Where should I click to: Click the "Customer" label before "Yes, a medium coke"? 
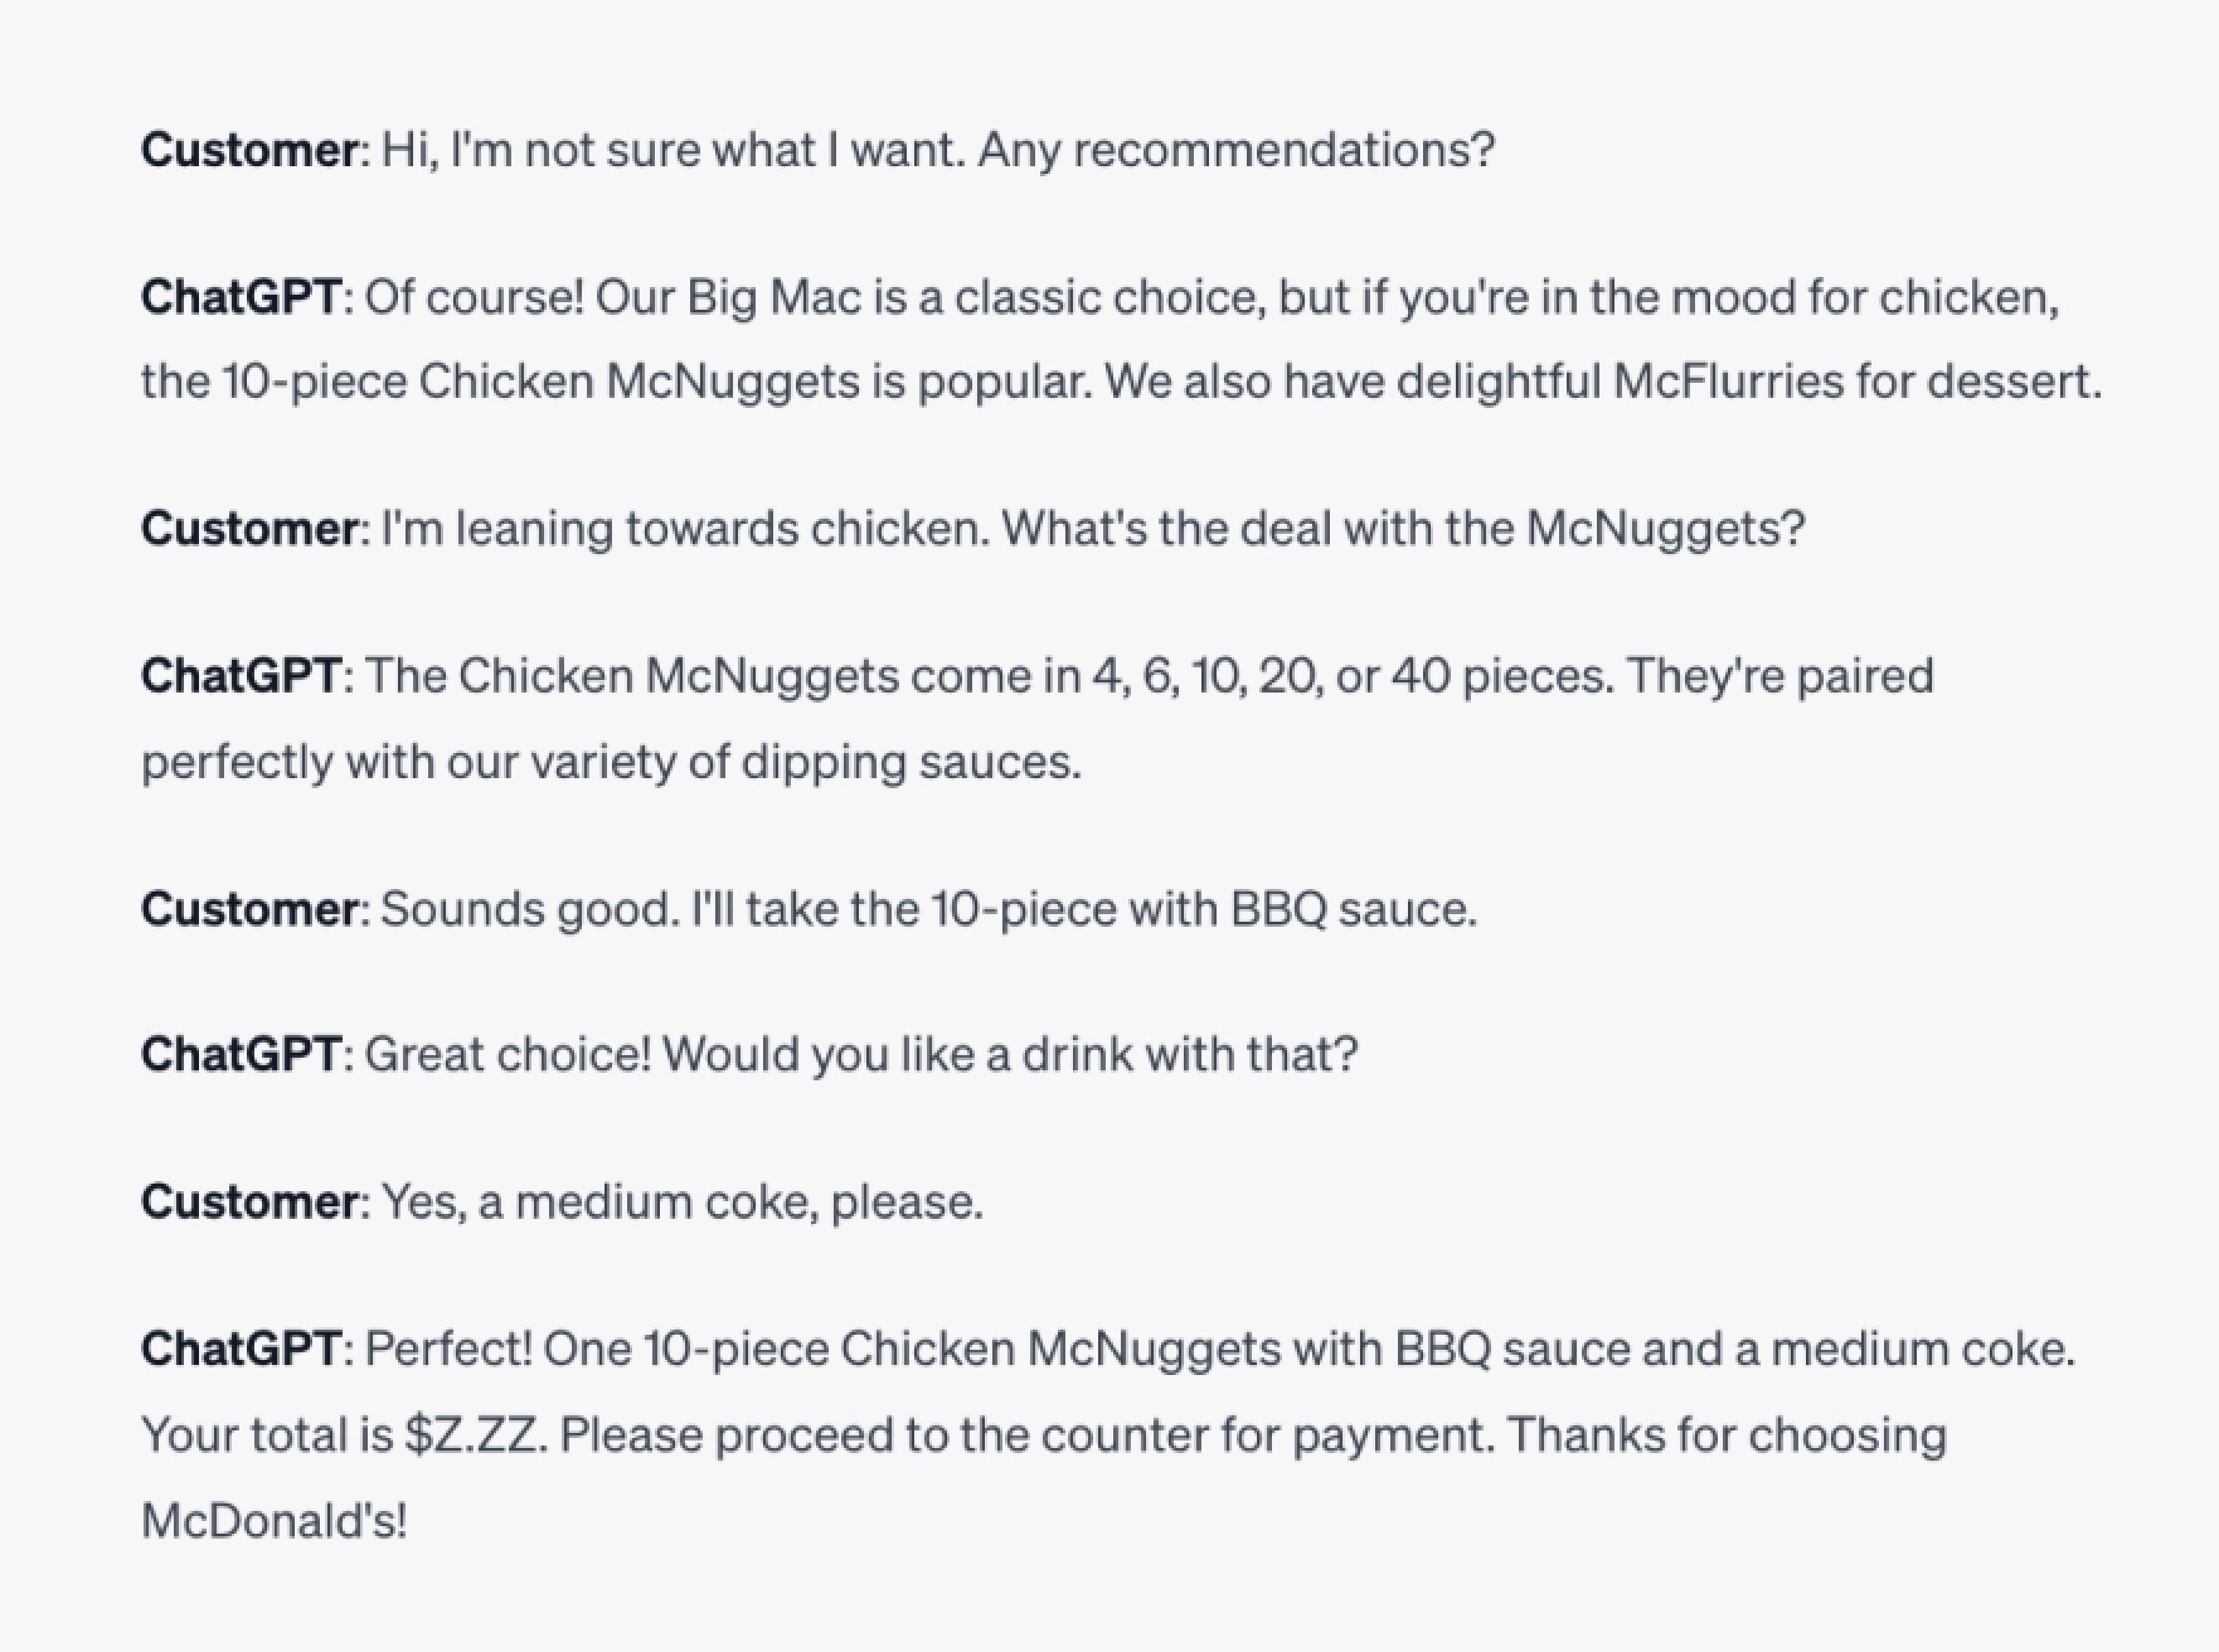click(249, 1201)
